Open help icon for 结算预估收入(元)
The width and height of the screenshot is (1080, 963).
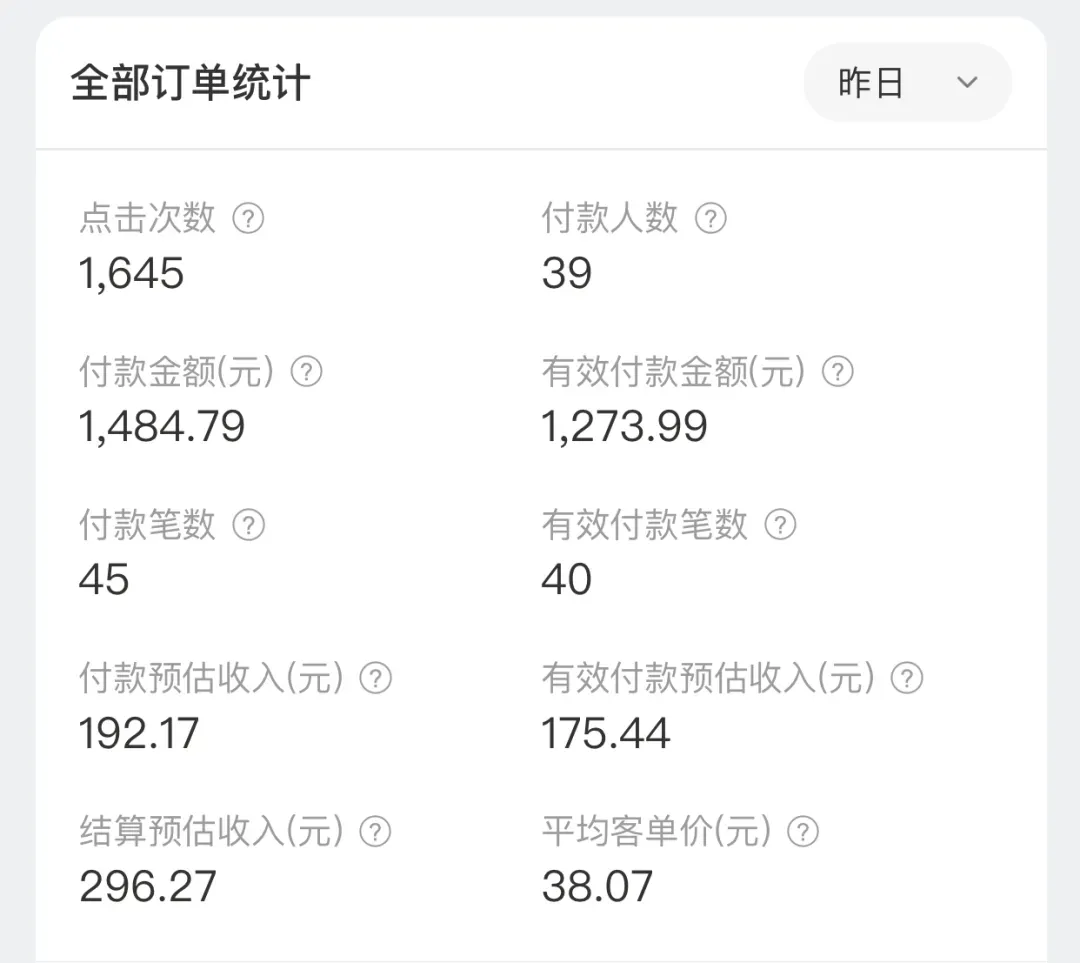click(x=375, y=831)
